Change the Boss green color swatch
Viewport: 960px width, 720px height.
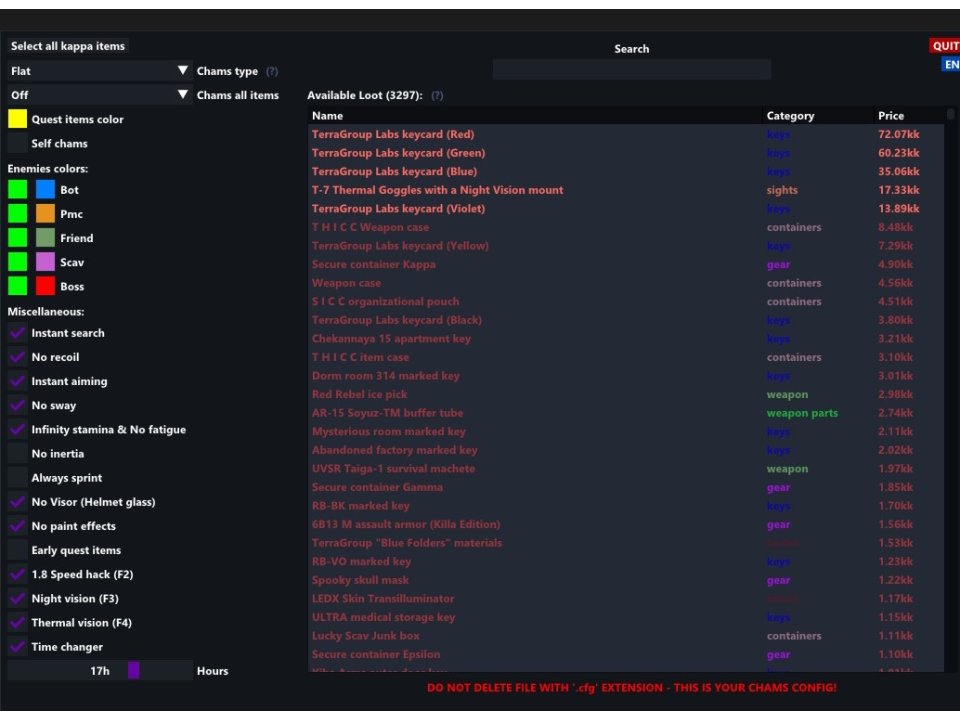[18, 287]
